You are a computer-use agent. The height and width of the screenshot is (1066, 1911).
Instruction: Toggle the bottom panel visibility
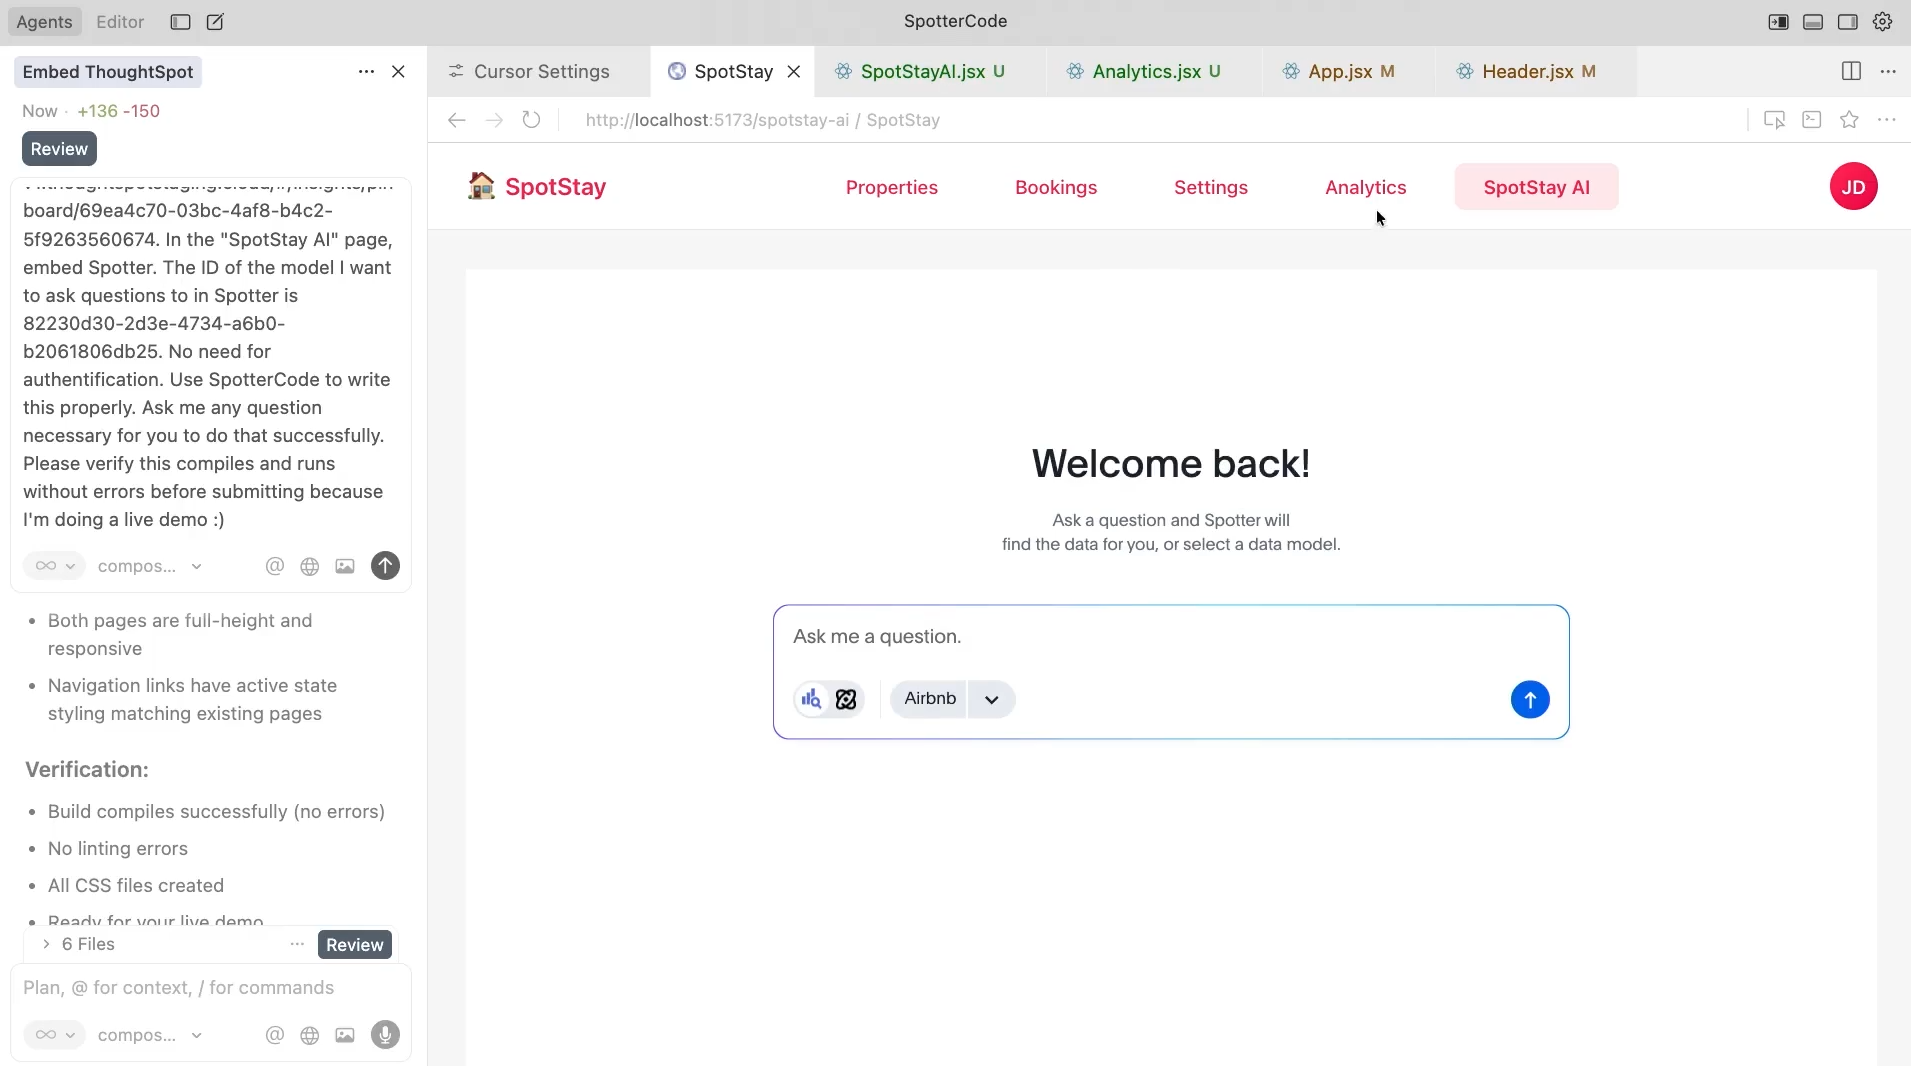coord(1813,22)
